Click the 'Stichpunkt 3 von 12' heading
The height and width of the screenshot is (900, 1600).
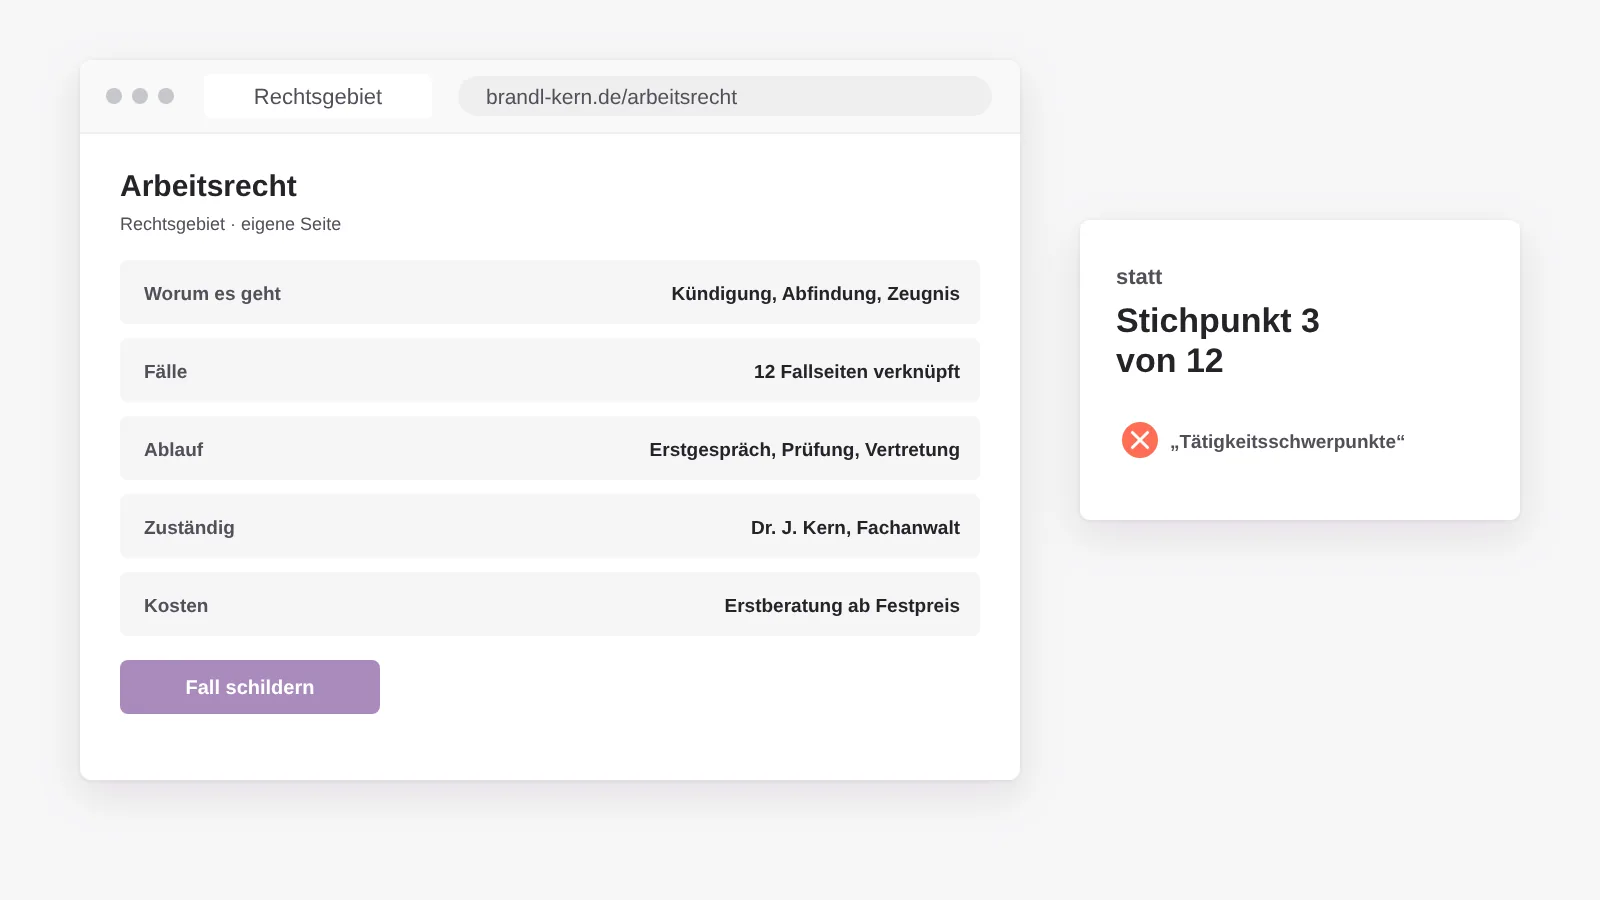pos(1218,340)
